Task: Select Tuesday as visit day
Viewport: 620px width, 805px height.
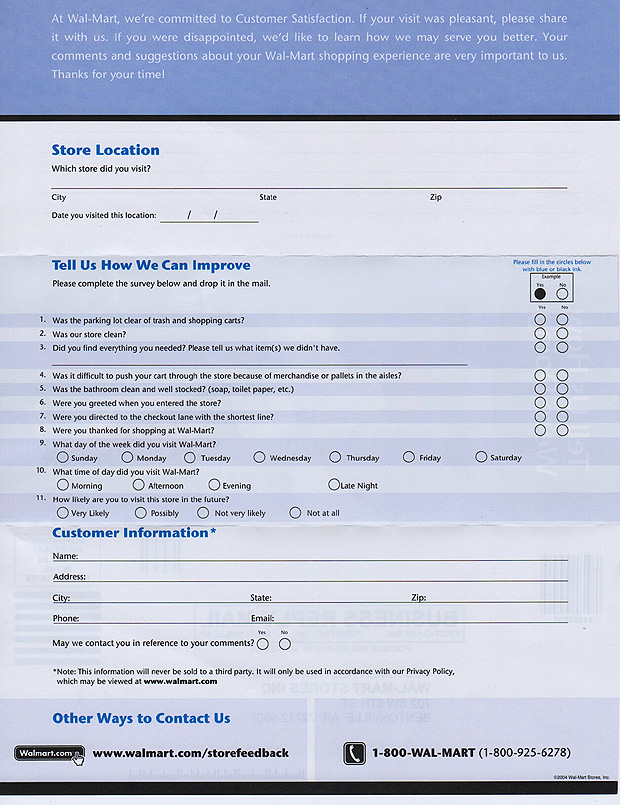Action: (190, 457)
